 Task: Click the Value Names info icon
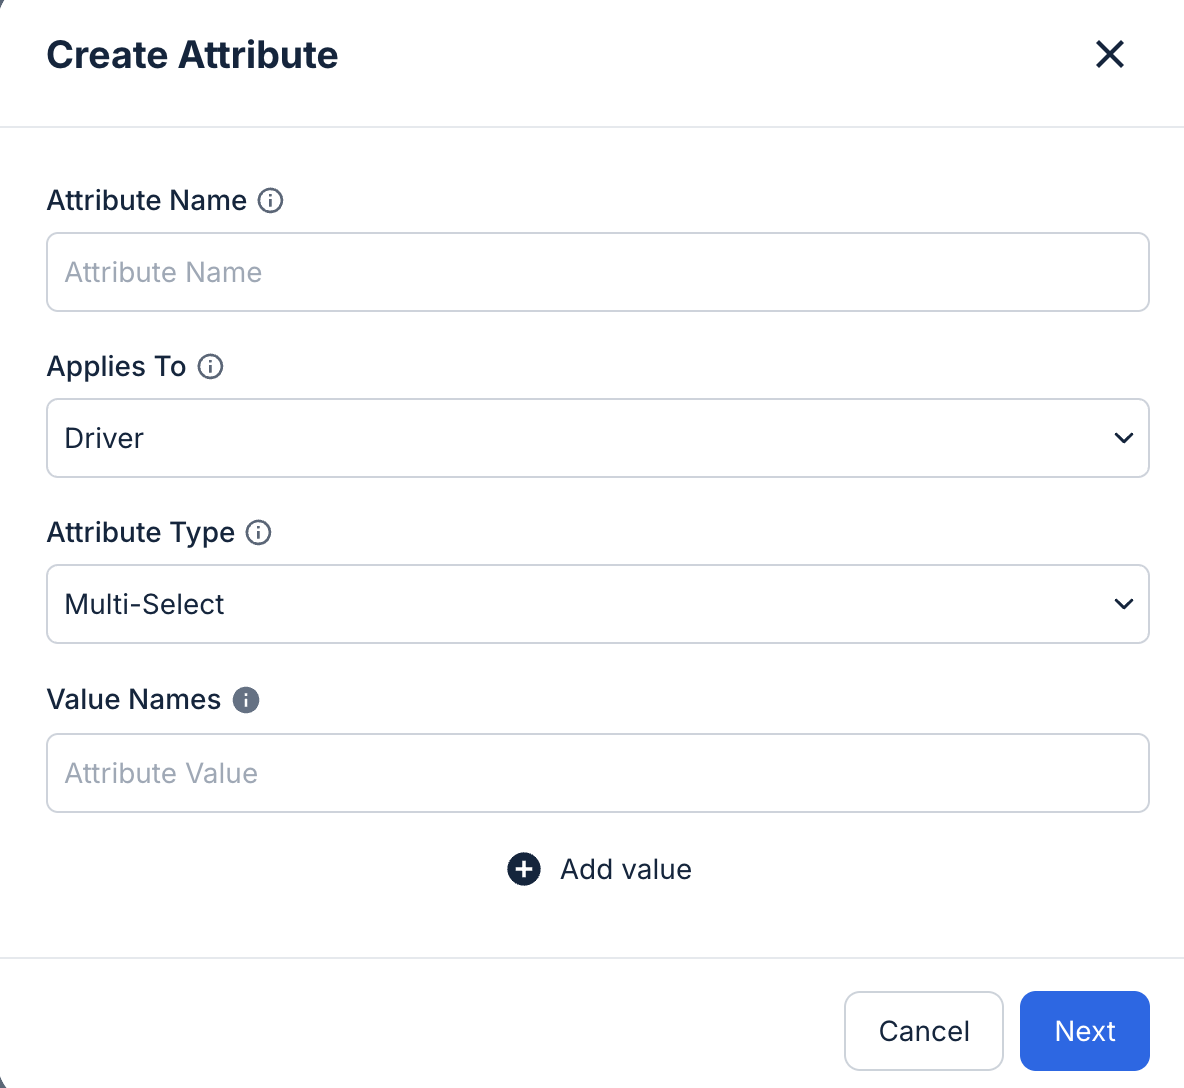[245, 700]
